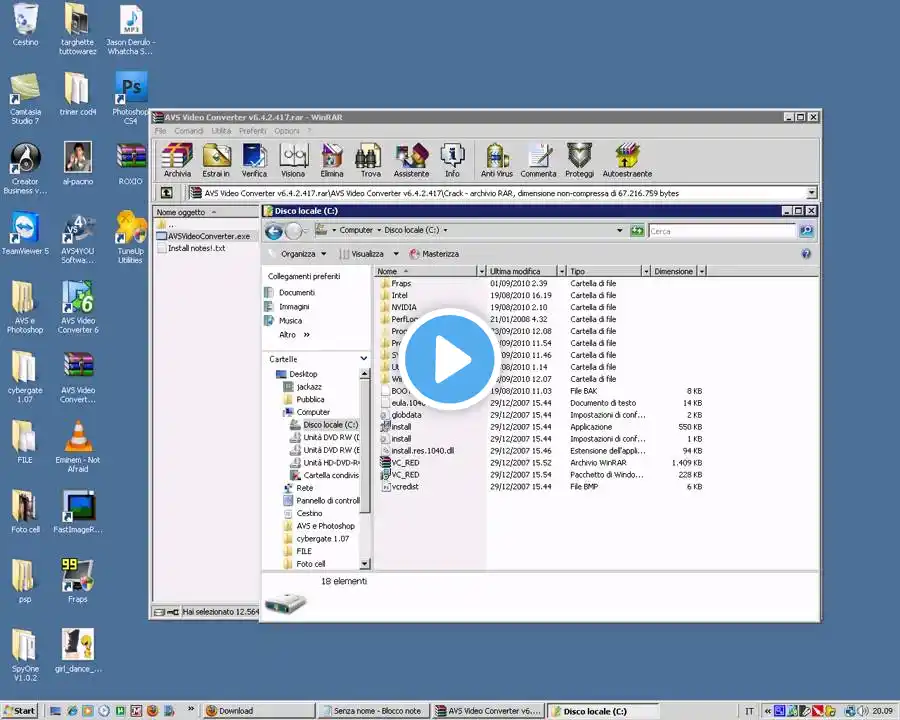
Task: Open the Visiona tool in WinRAR
Action: point(293,160)
